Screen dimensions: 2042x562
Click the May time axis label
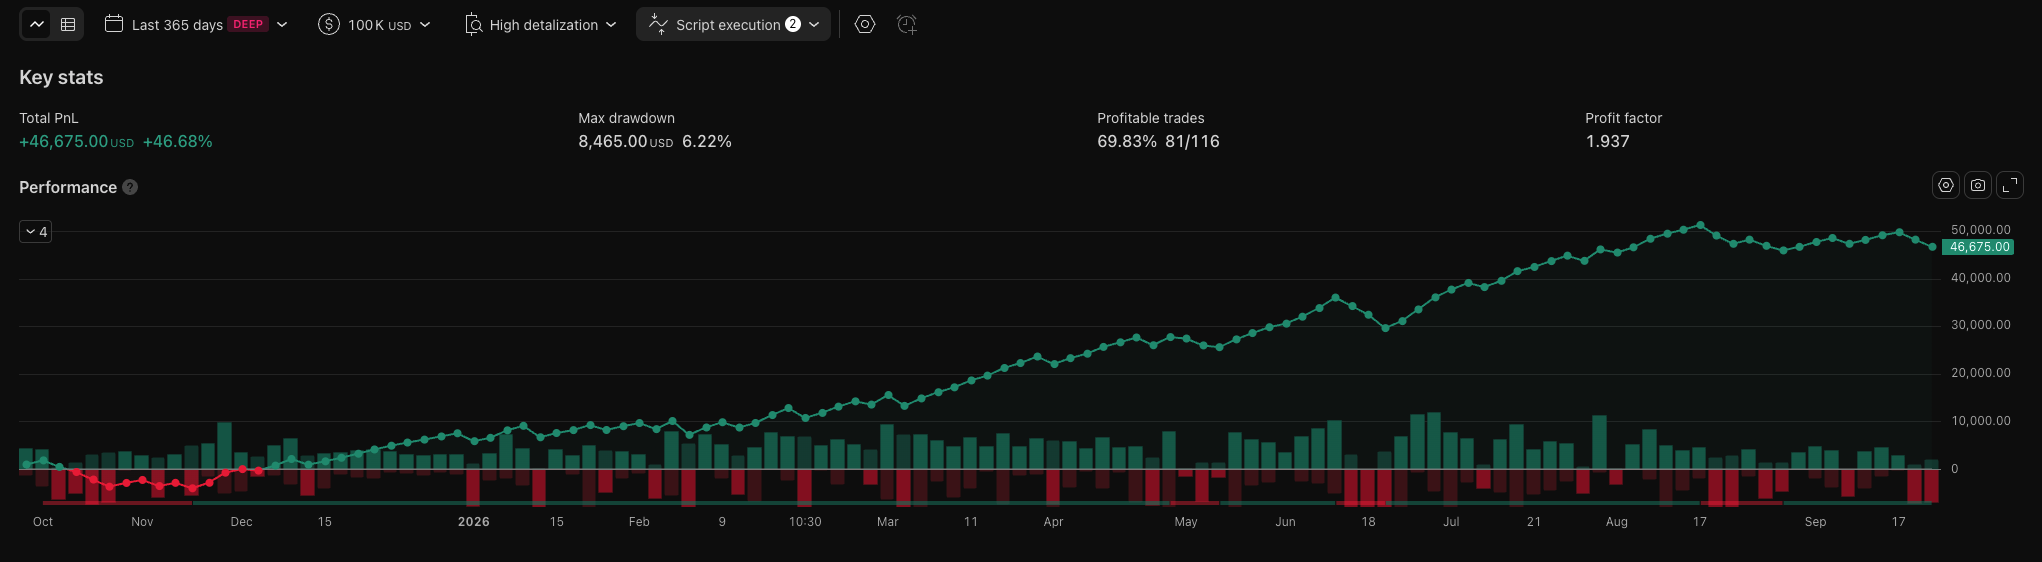(x=1186, y=522)
